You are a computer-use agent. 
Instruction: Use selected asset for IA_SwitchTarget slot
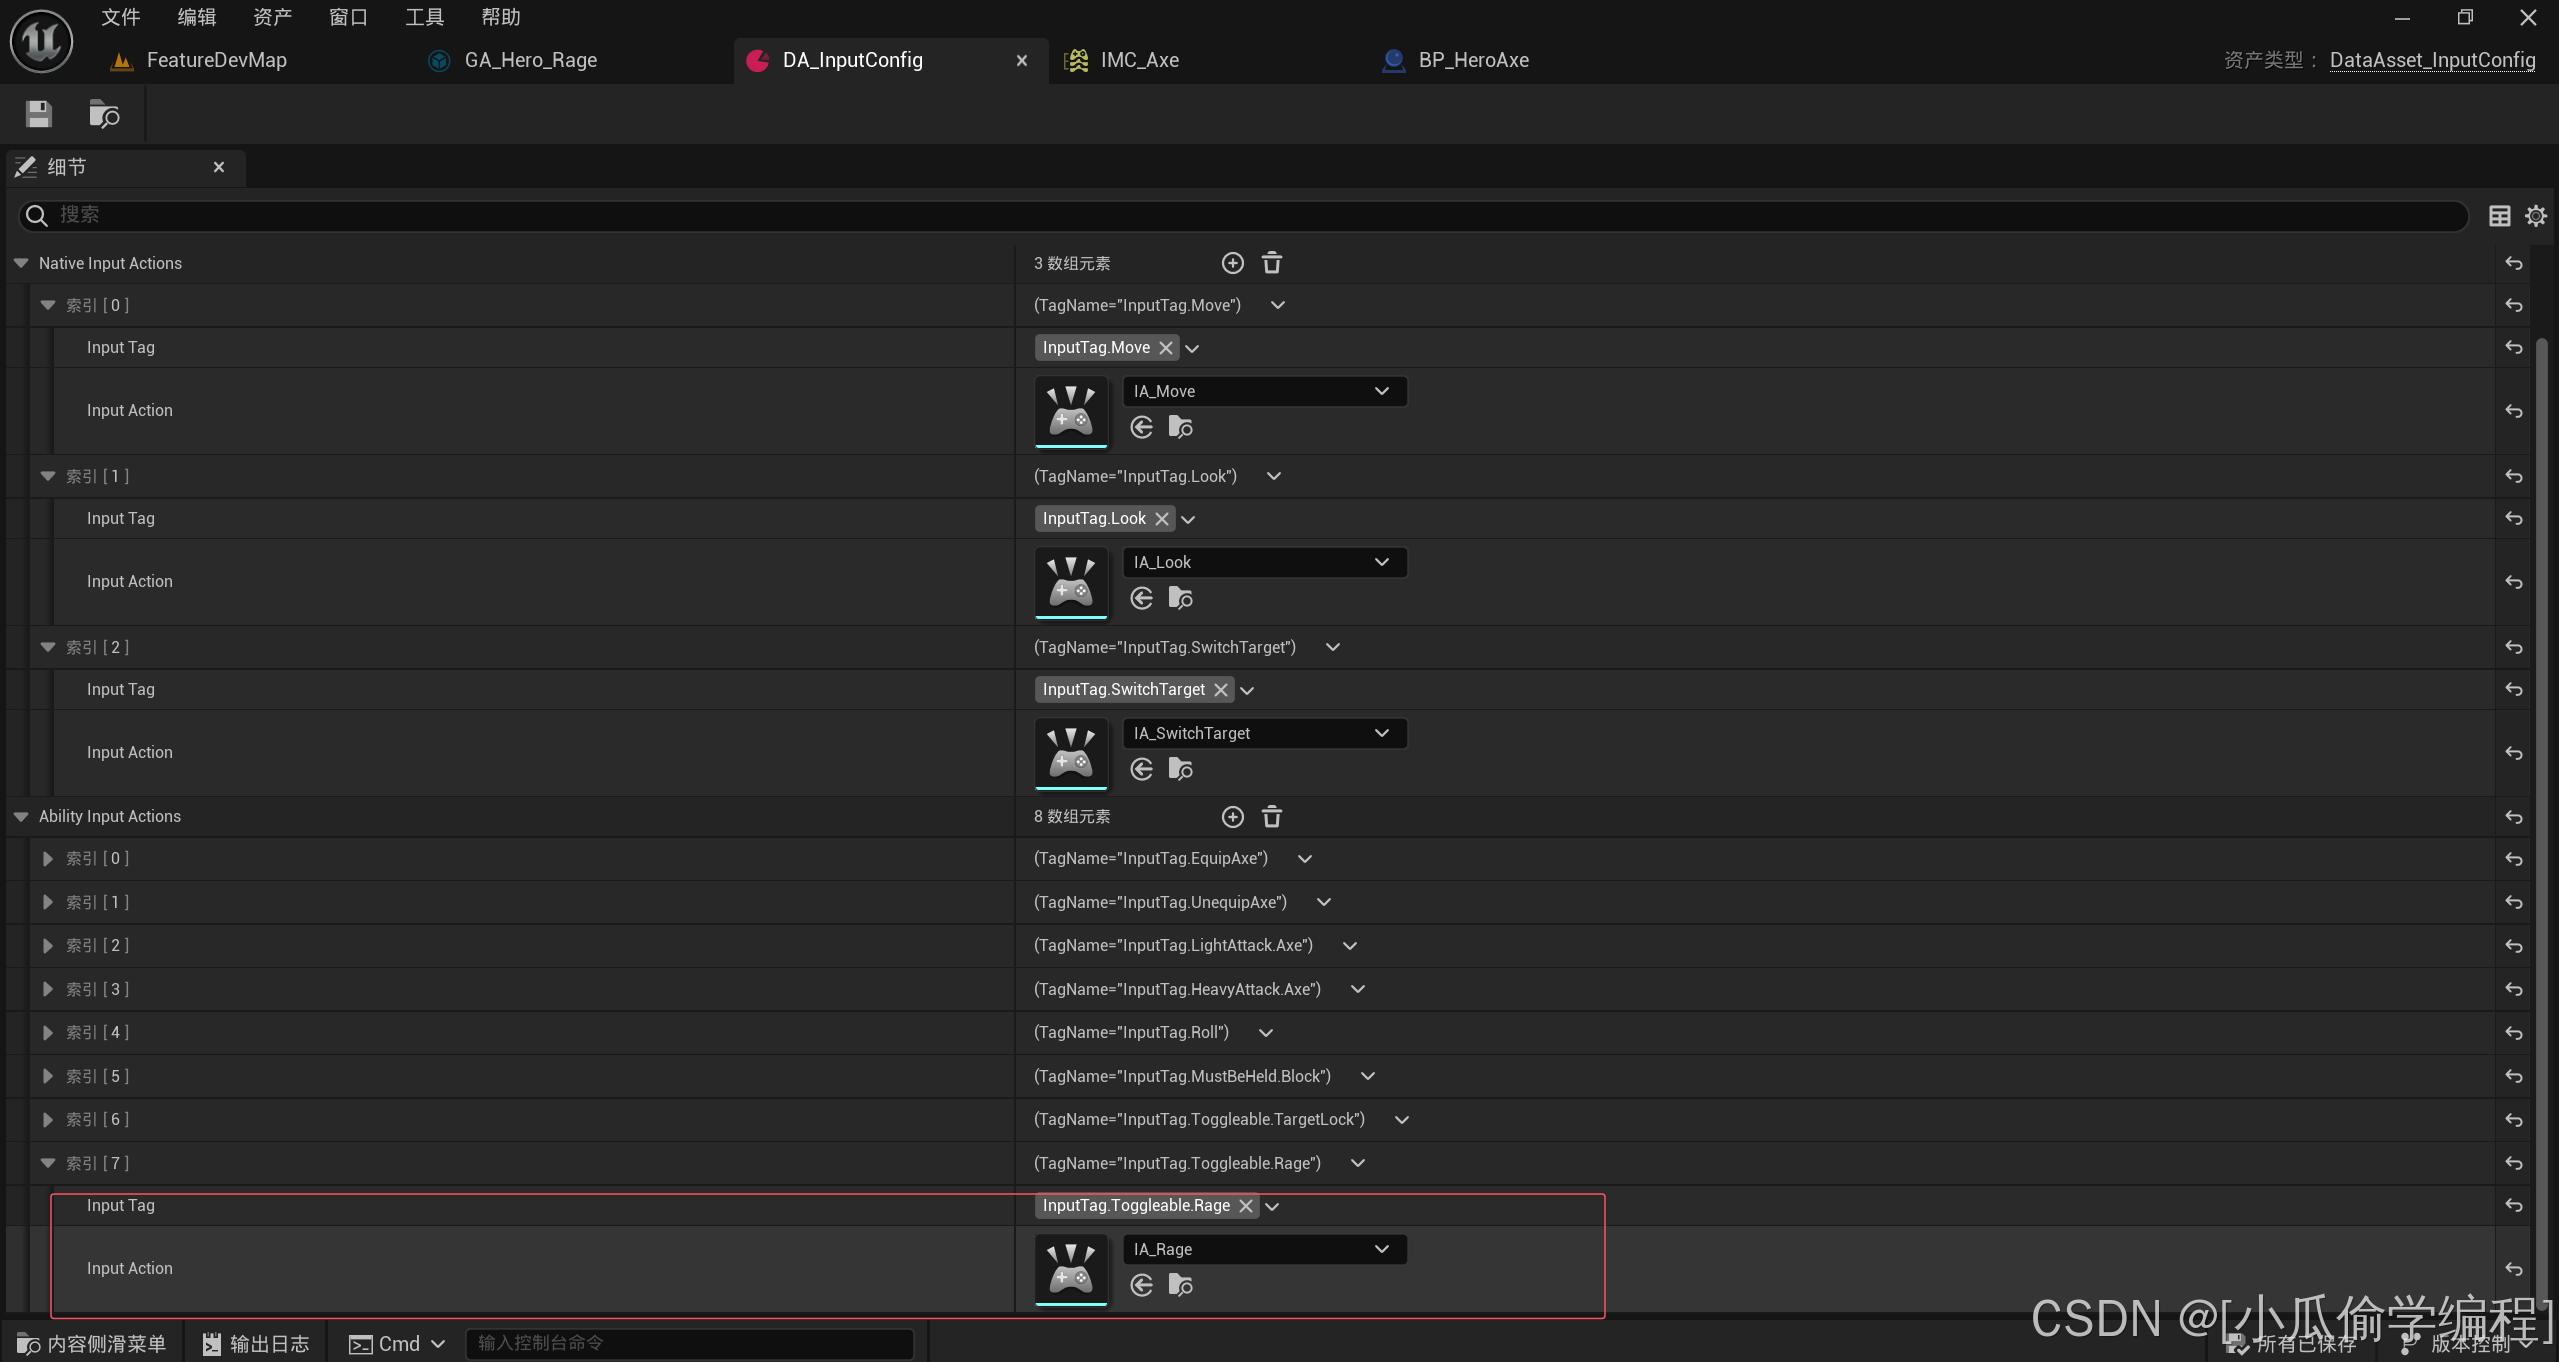point(1142,770)
